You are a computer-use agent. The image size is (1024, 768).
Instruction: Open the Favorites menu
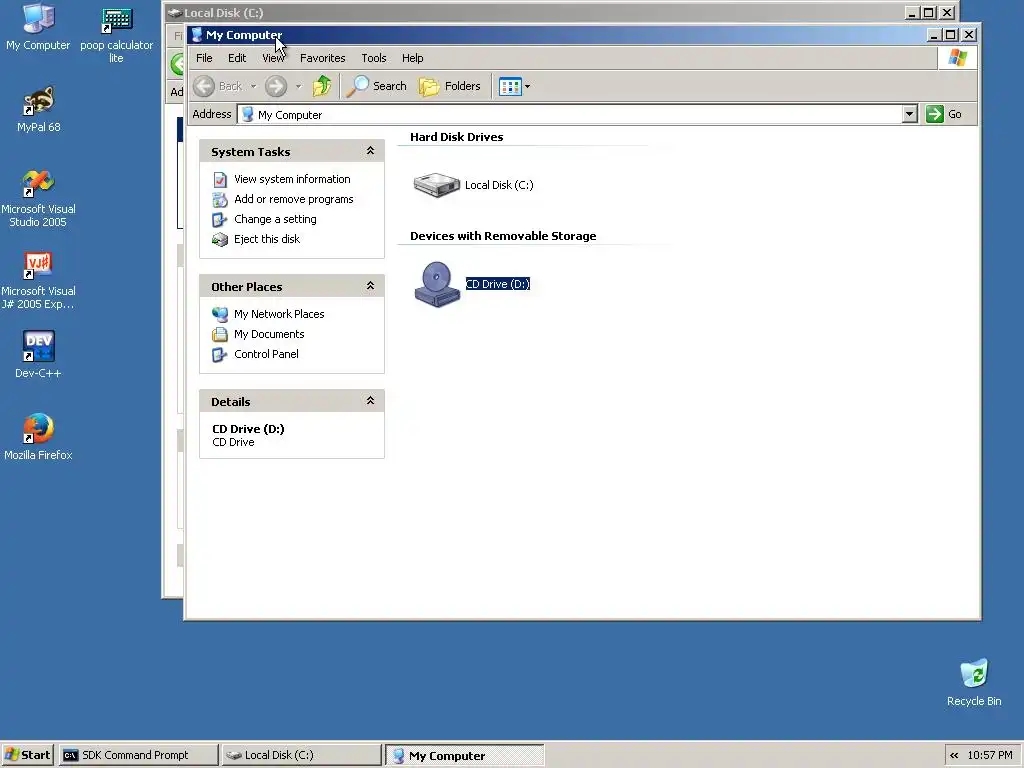click(x=323, y=58)
